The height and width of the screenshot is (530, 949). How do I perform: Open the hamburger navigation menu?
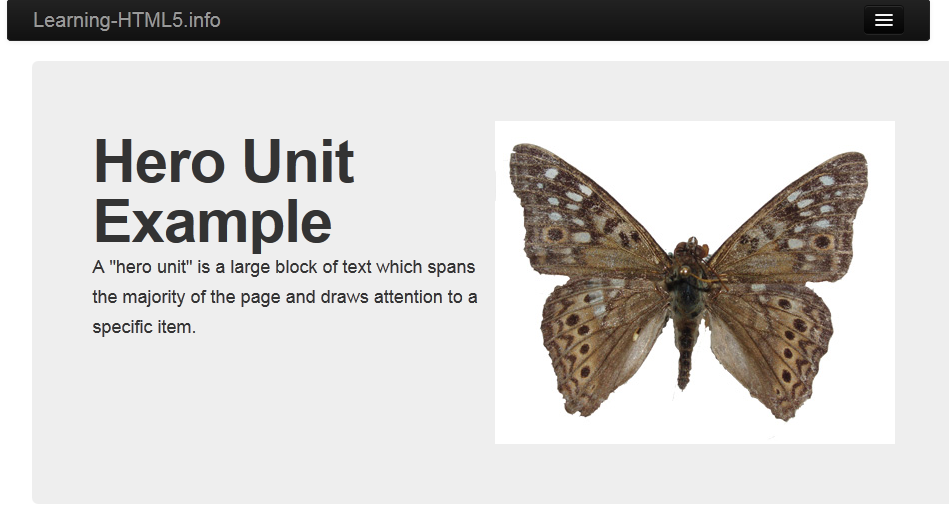883,20
